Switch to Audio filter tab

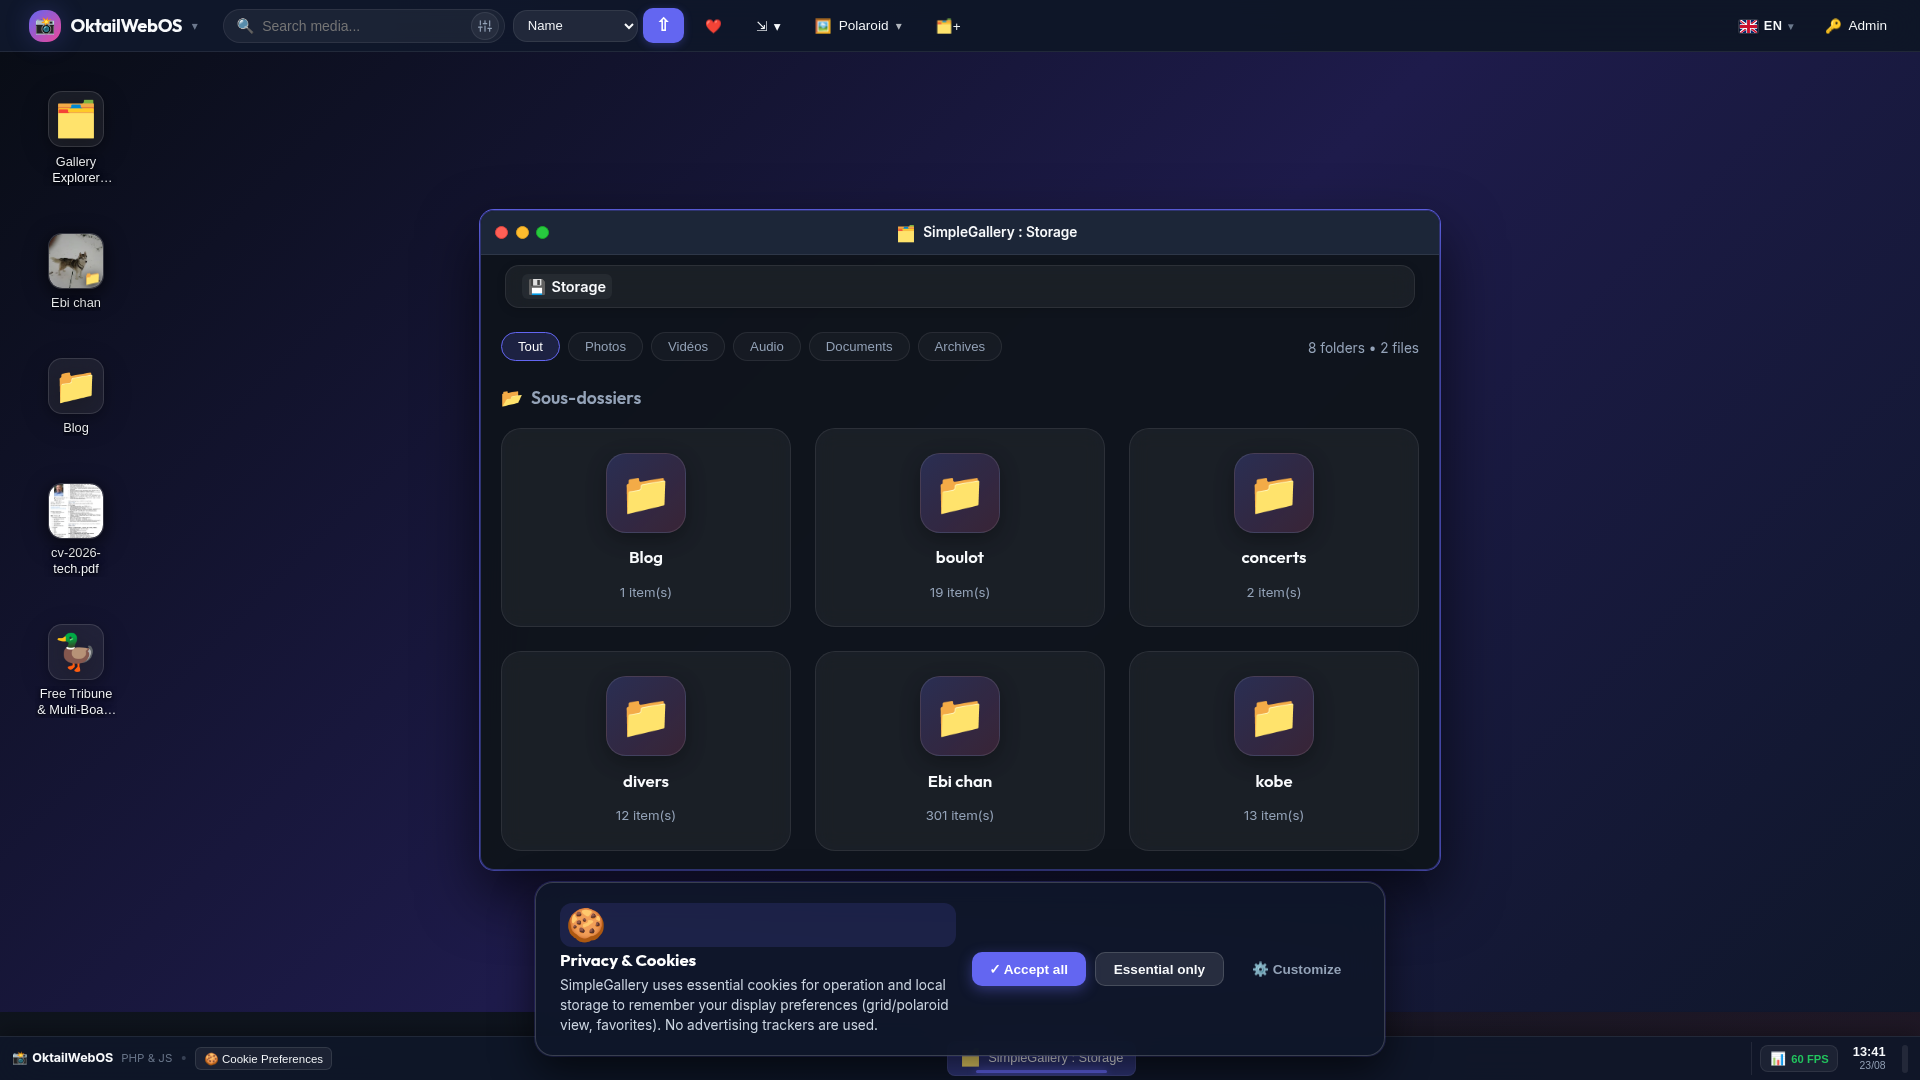(x=767, y=347)
